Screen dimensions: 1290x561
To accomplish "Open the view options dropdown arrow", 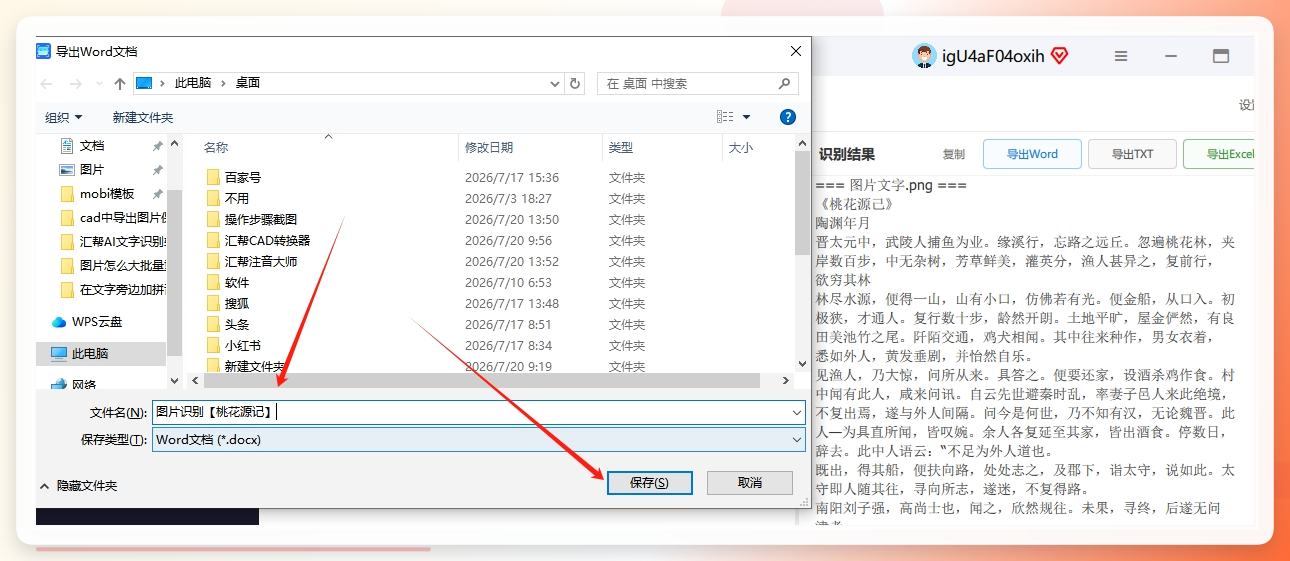I will pyautogui.click(x=746, y=118).
